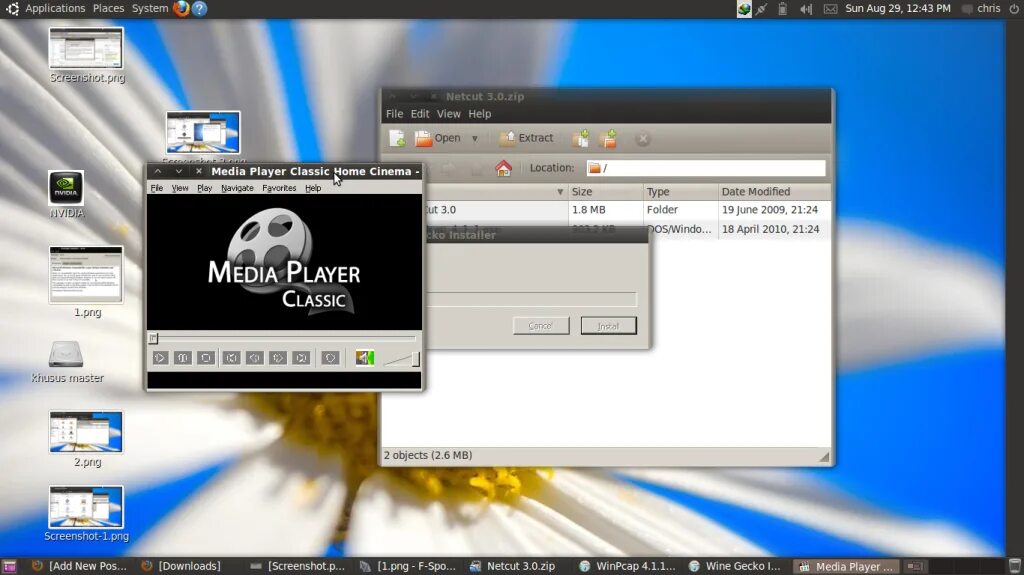
Task: Click the Location input field
Action: coord(705,168)
